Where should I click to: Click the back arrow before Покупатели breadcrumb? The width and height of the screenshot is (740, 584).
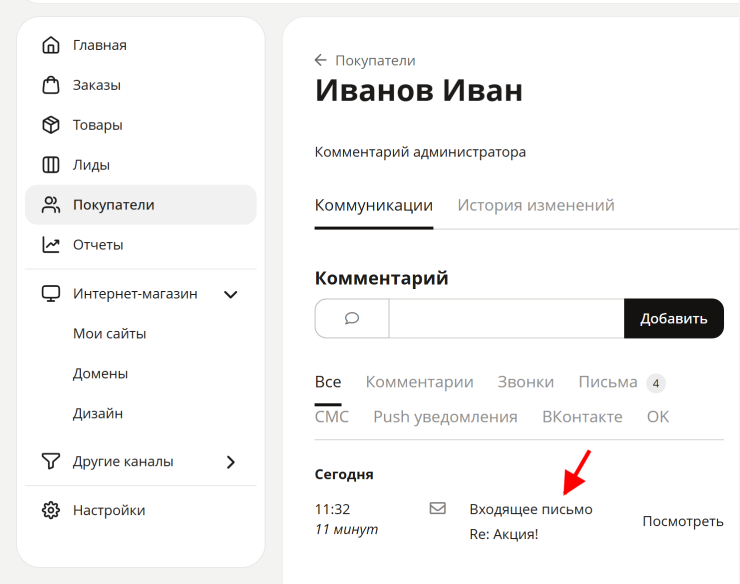(x=321, y=60)
